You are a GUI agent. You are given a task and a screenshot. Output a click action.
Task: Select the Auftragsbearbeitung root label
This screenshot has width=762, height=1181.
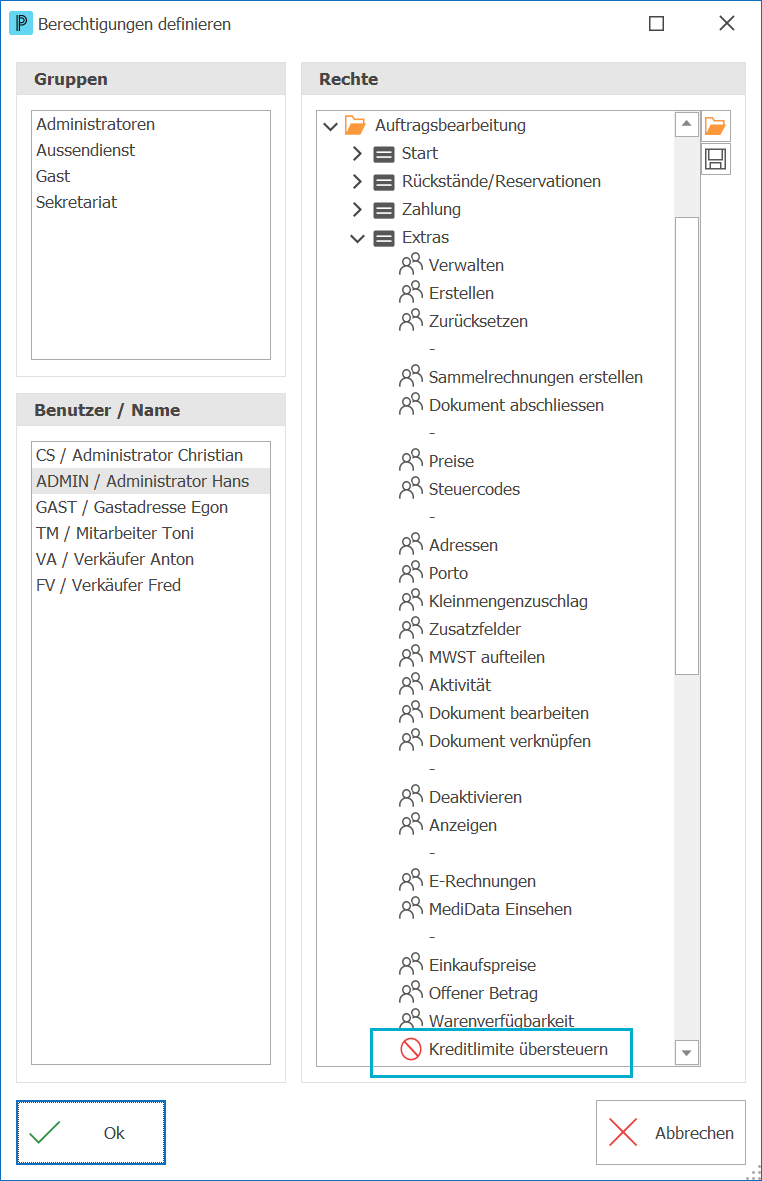(450, 125)
